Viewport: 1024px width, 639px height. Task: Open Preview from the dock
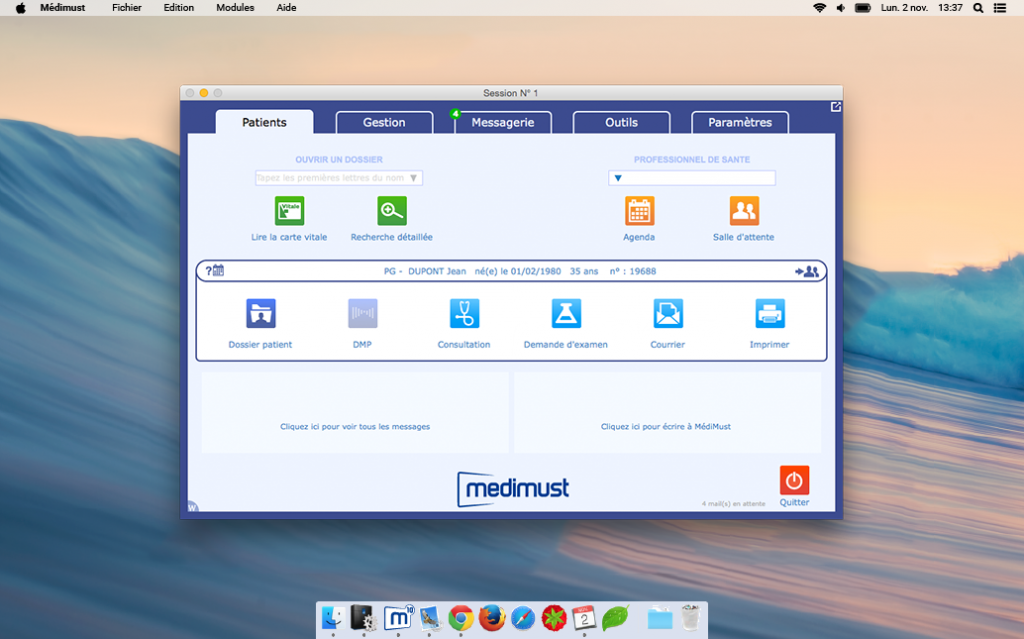point(430,617)
